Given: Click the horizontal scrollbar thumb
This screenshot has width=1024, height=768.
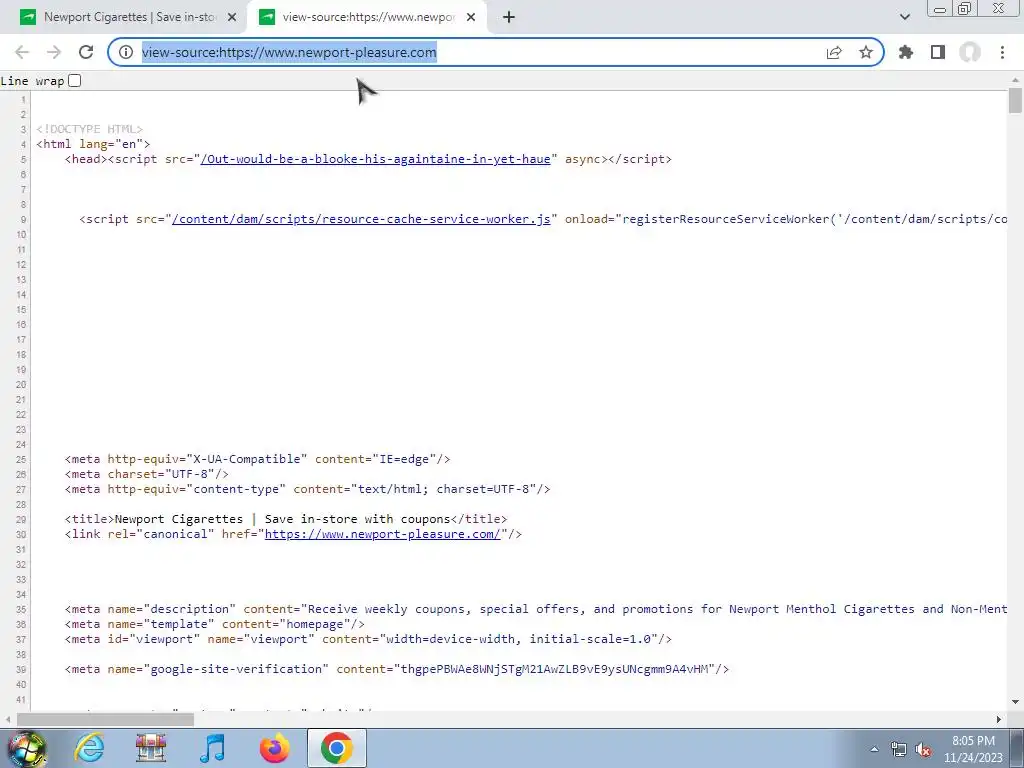Looking at the screenshot, I should [x=105, y=720].
